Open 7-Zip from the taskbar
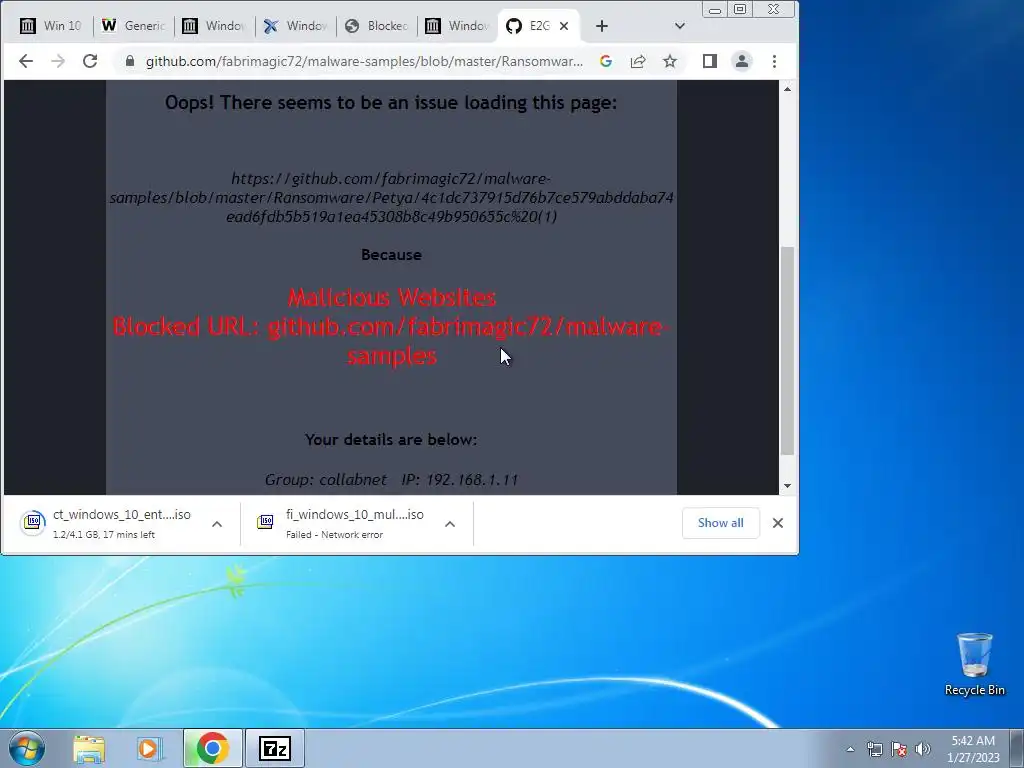The height and width of the screenshot is (768, 1024). point(274,748)
